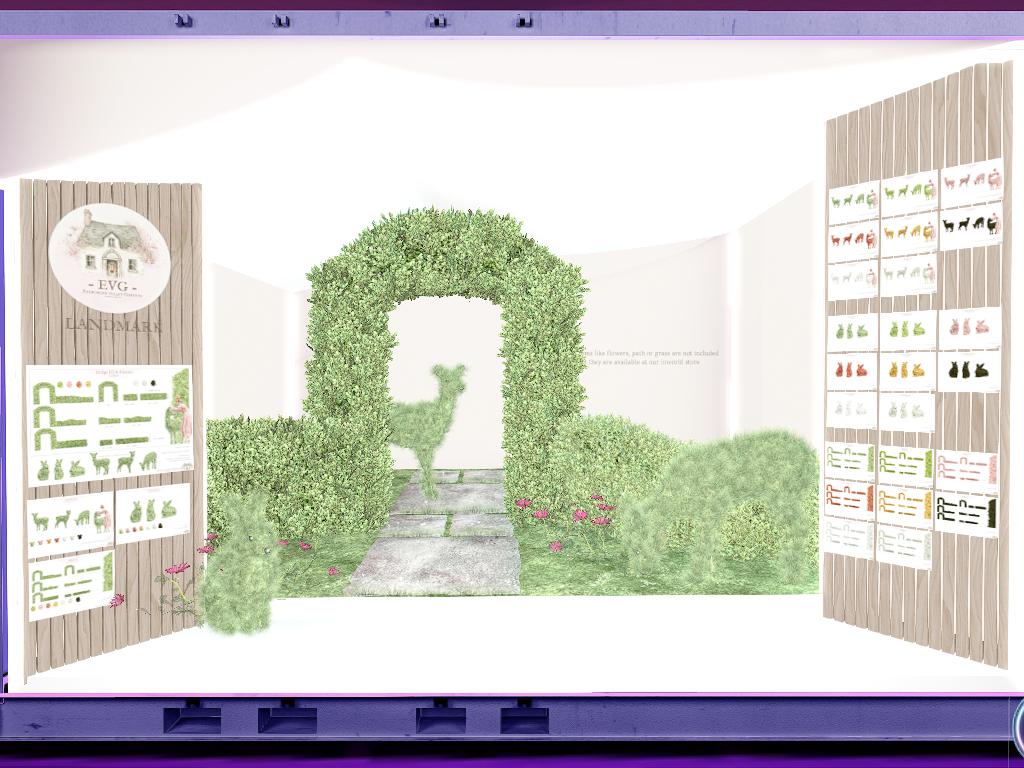Click the EVG cottage logo sign

[x=110, y=257]
